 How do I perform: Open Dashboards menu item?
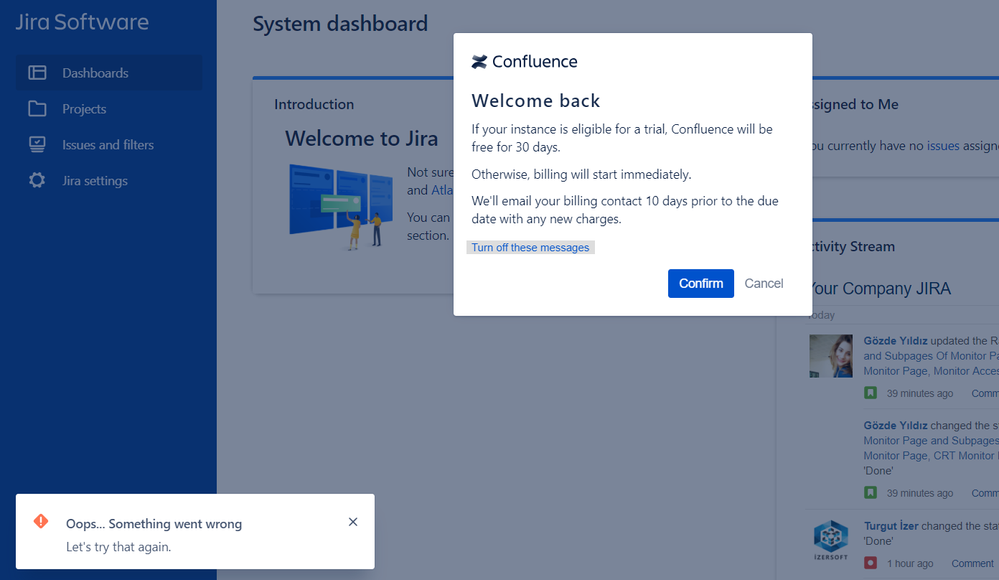click(x=109, y=73)
